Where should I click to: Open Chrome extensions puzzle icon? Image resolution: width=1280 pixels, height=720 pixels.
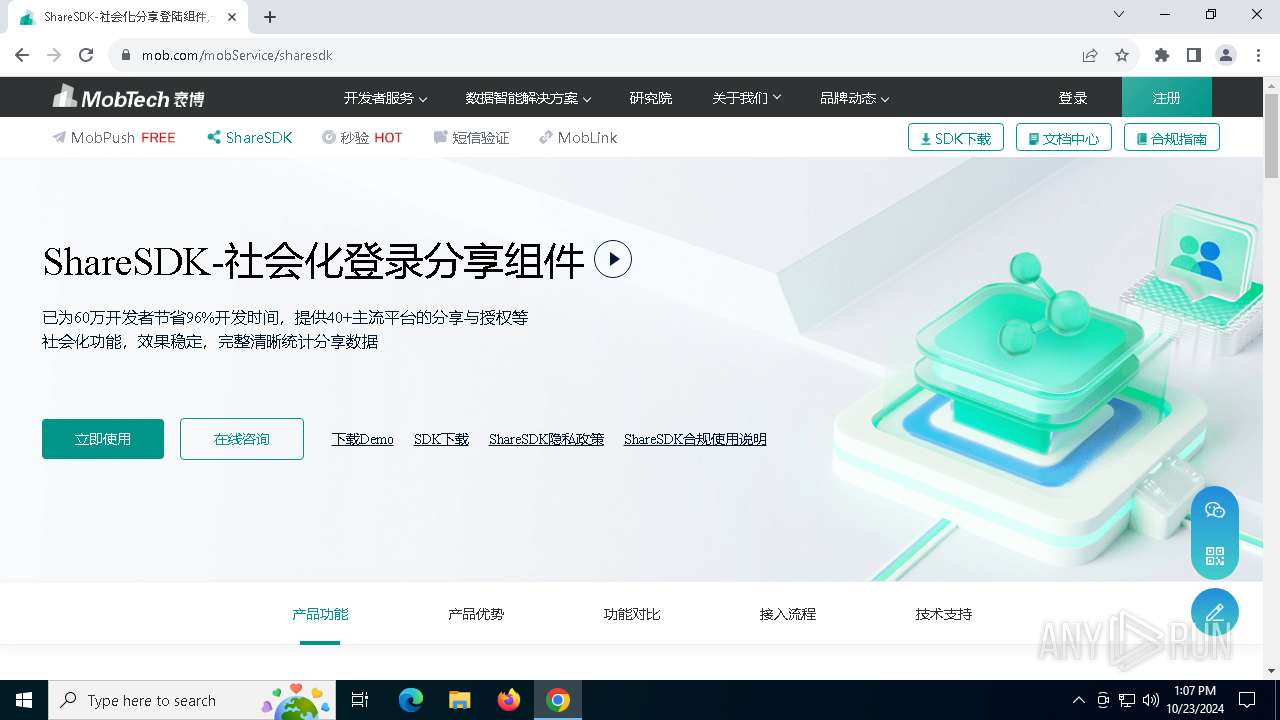pos(1162,55)
